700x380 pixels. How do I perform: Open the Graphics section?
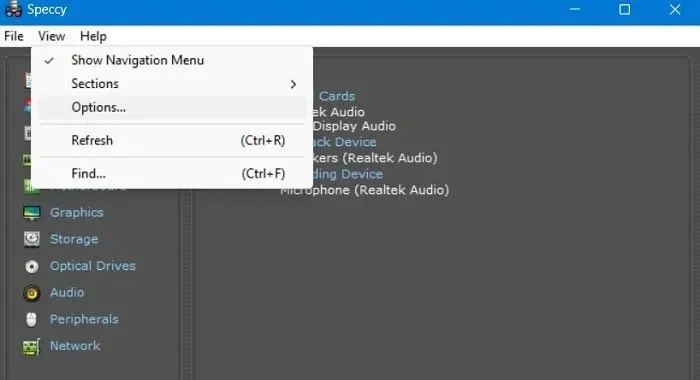(x=77, y=213)
